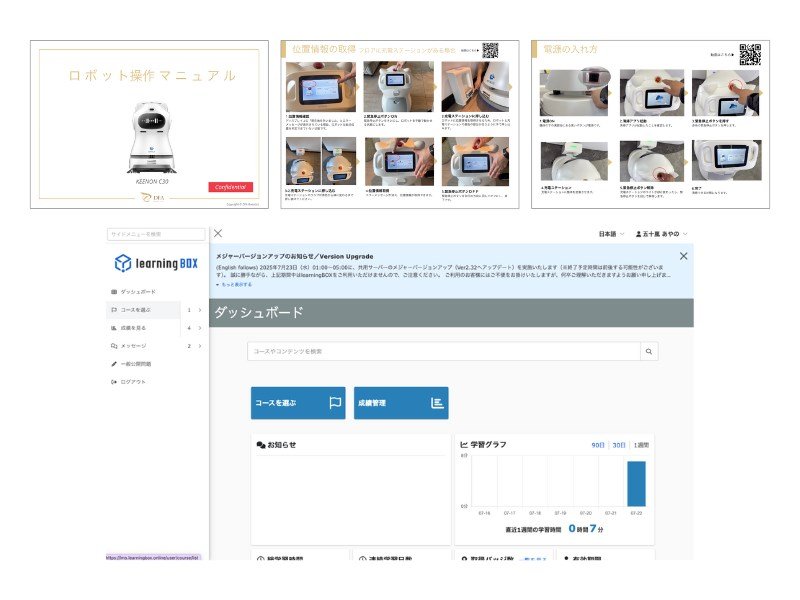
Task: Click the blue コースを選ぶ button
Action: 297,403
